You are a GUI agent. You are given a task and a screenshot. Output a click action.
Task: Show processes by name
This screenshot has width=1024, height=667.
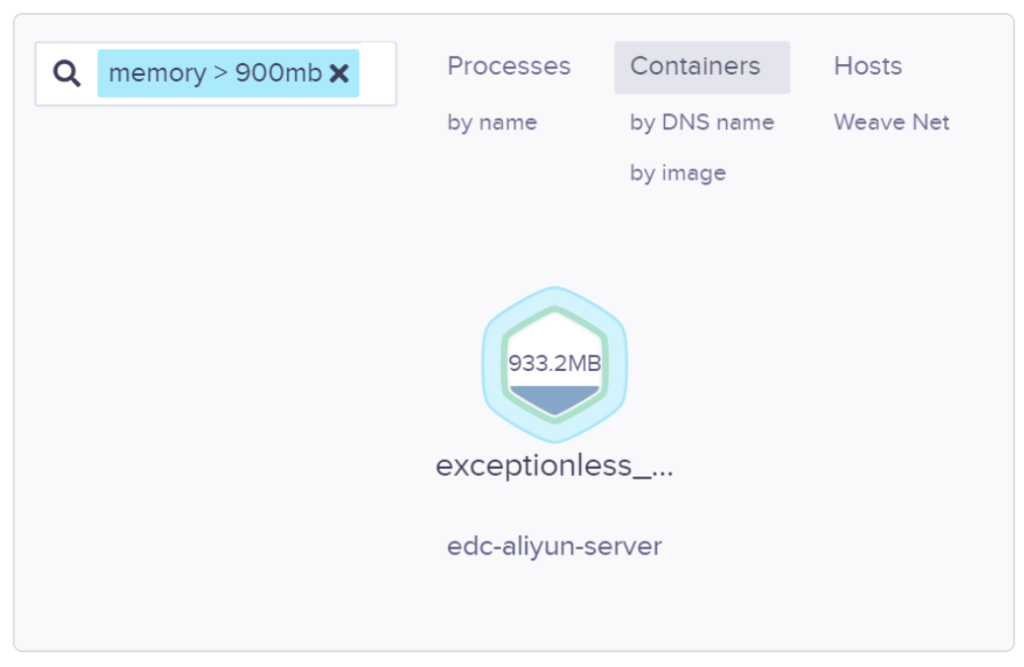pyautogui.click(x=492, y=122)
